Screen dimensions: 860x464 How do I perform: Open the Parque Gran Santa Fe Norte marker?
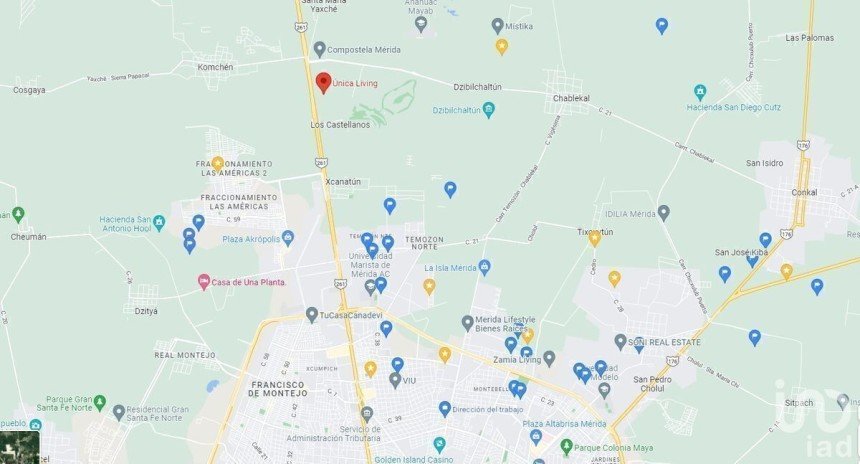point(99,403)
